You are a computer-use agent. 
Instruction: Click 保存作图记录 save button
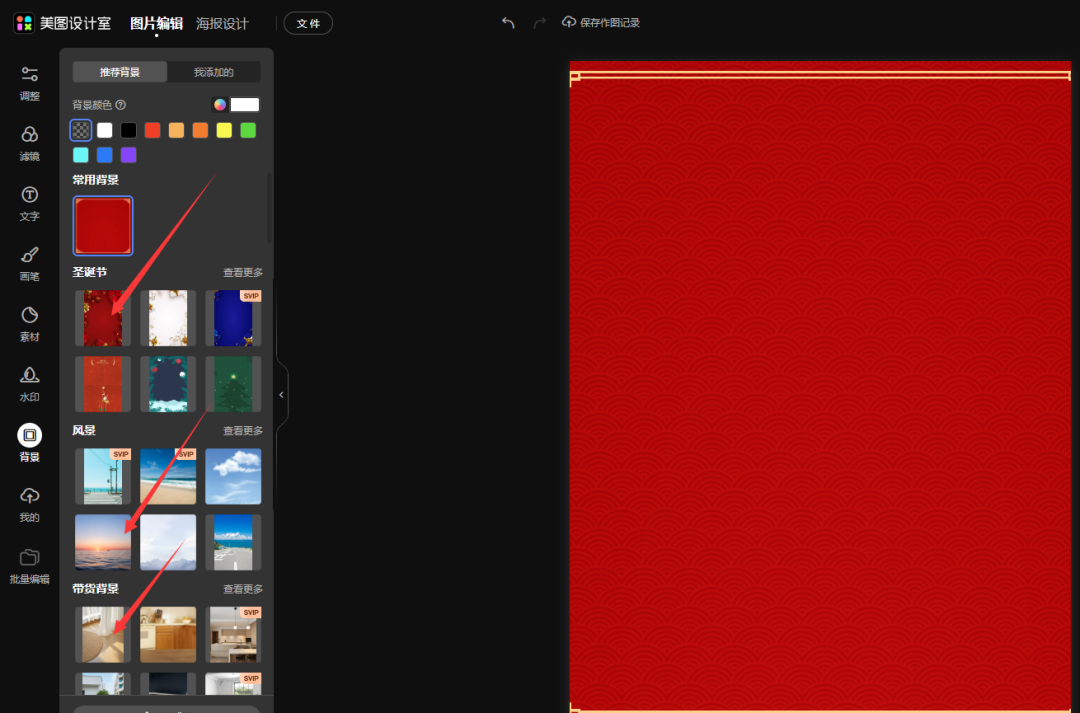[x=601, y=22]
